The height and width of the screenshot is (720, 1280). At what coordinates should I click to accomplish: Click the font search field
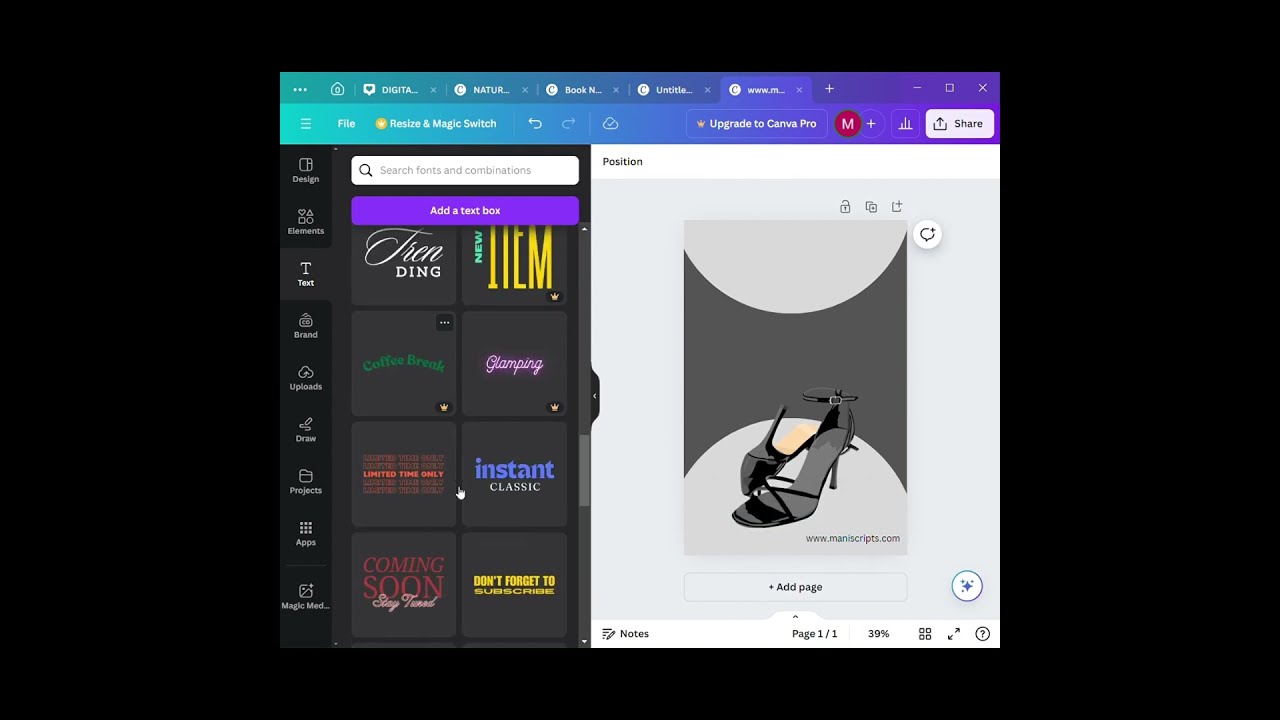[x=465, y=170]
